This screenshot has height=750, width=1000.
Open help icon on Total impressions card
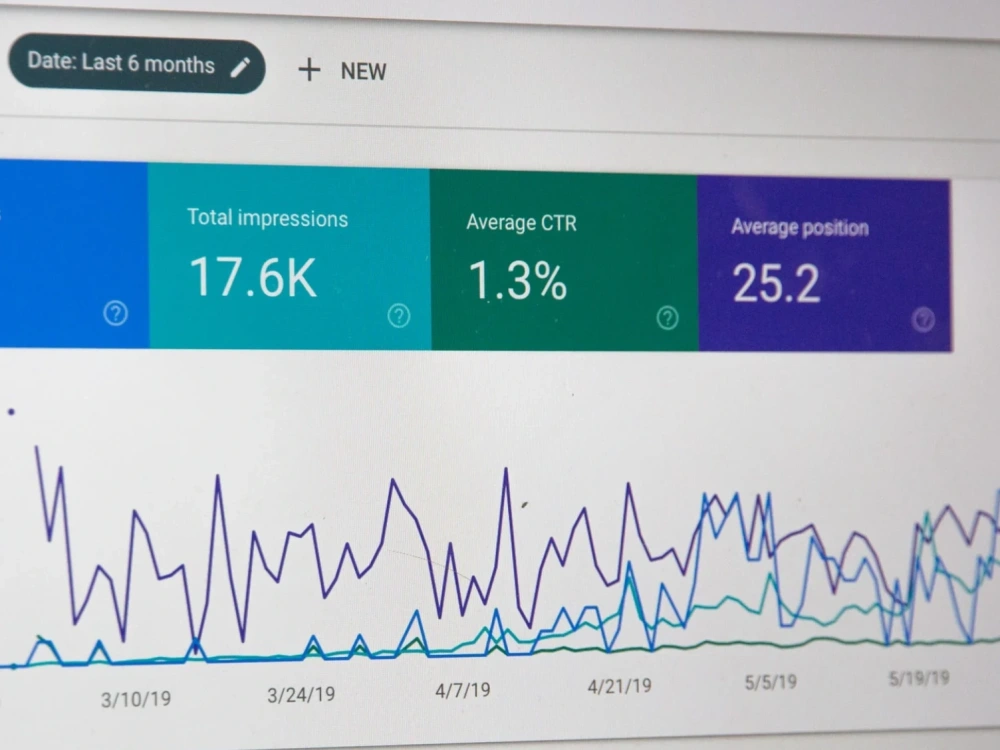click(x=399, y=316)
